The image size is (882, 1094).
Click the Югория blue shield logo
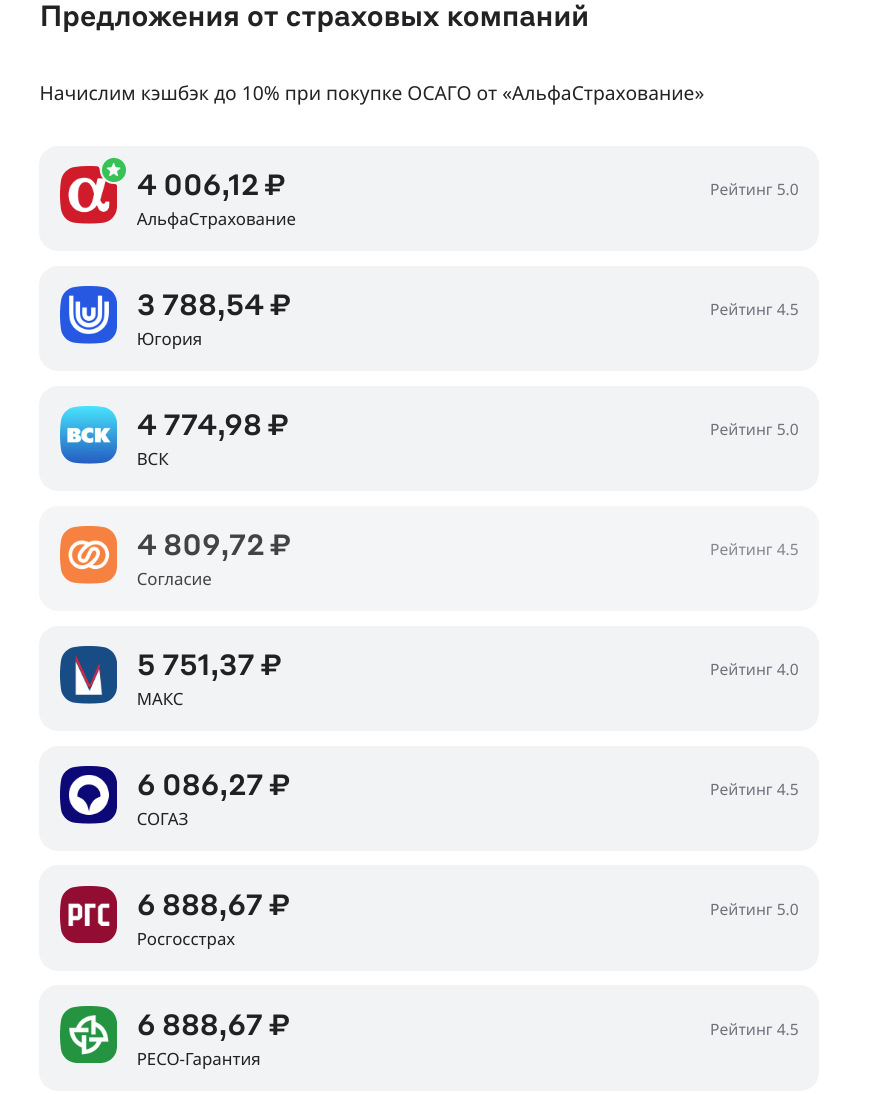coord(88,315)
